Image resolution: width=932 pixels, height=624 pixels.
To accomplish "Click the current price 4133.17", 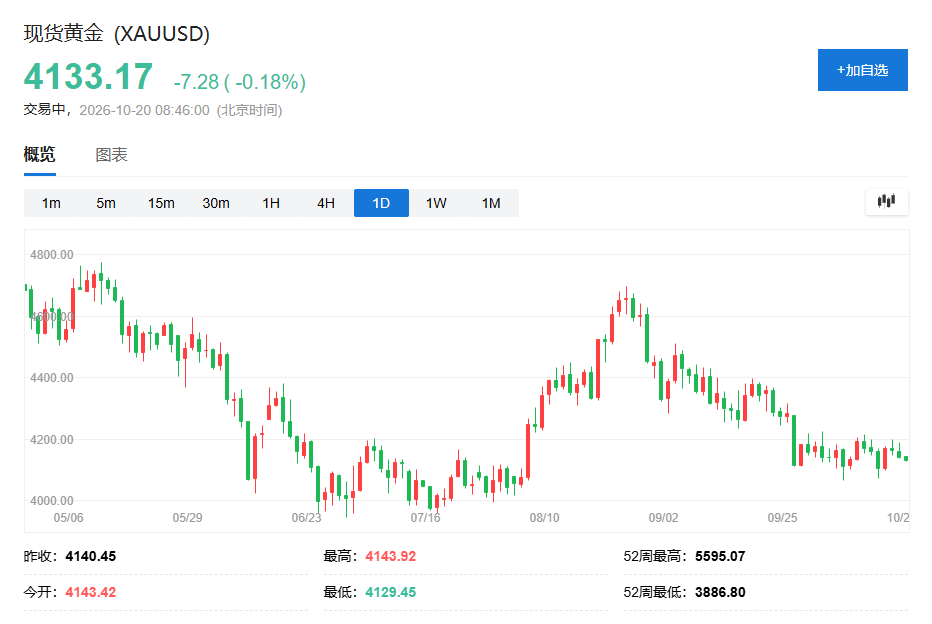I will 88,77.
